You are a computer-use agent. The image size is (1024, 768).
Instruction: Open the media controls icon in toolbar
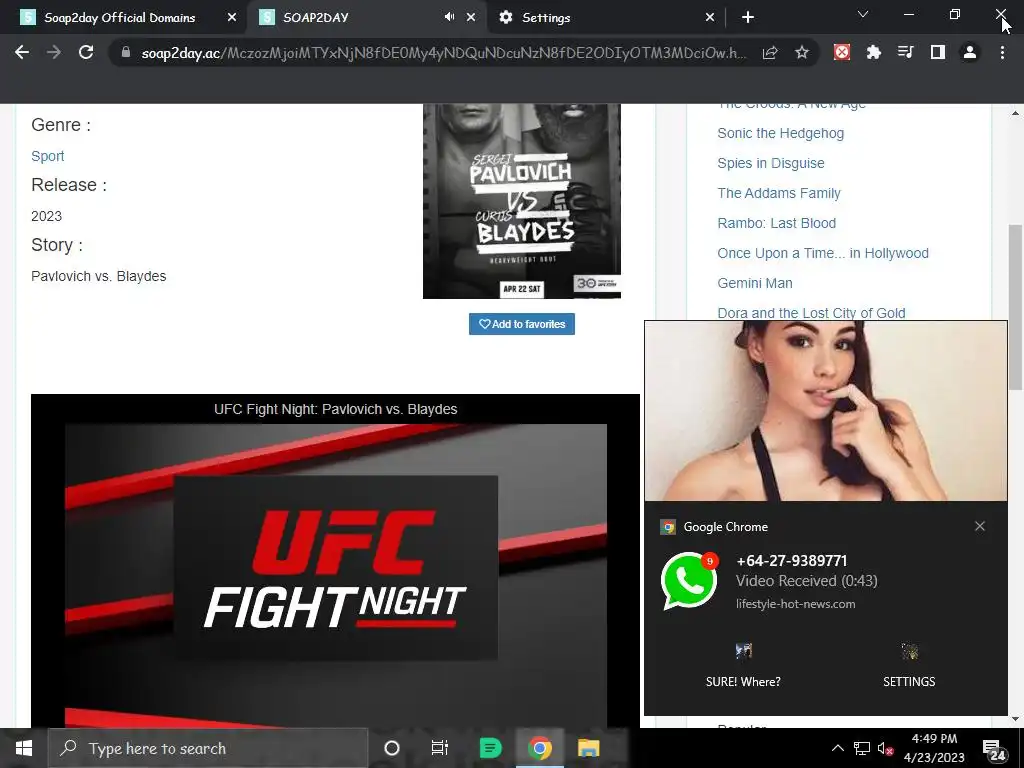point(905,52)
